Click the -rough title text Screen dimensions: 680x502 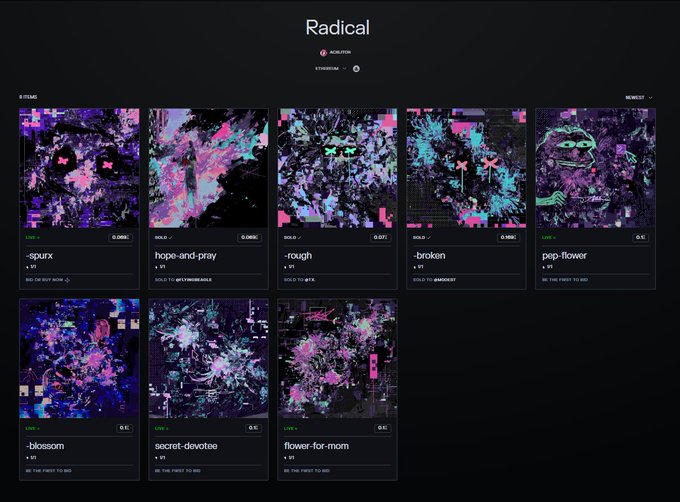(x=298, y=255)
